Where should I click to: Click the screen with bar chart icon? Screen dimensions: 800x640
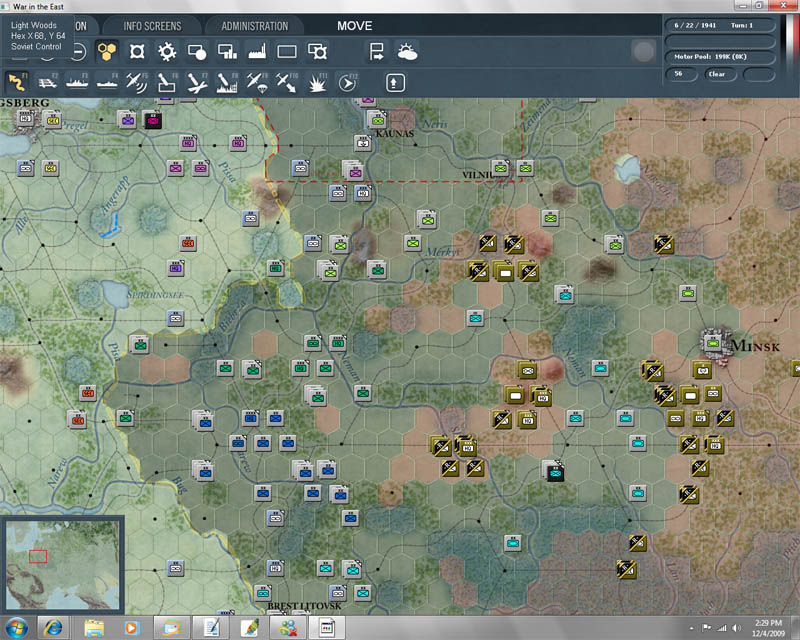click(x=227, y=52)
